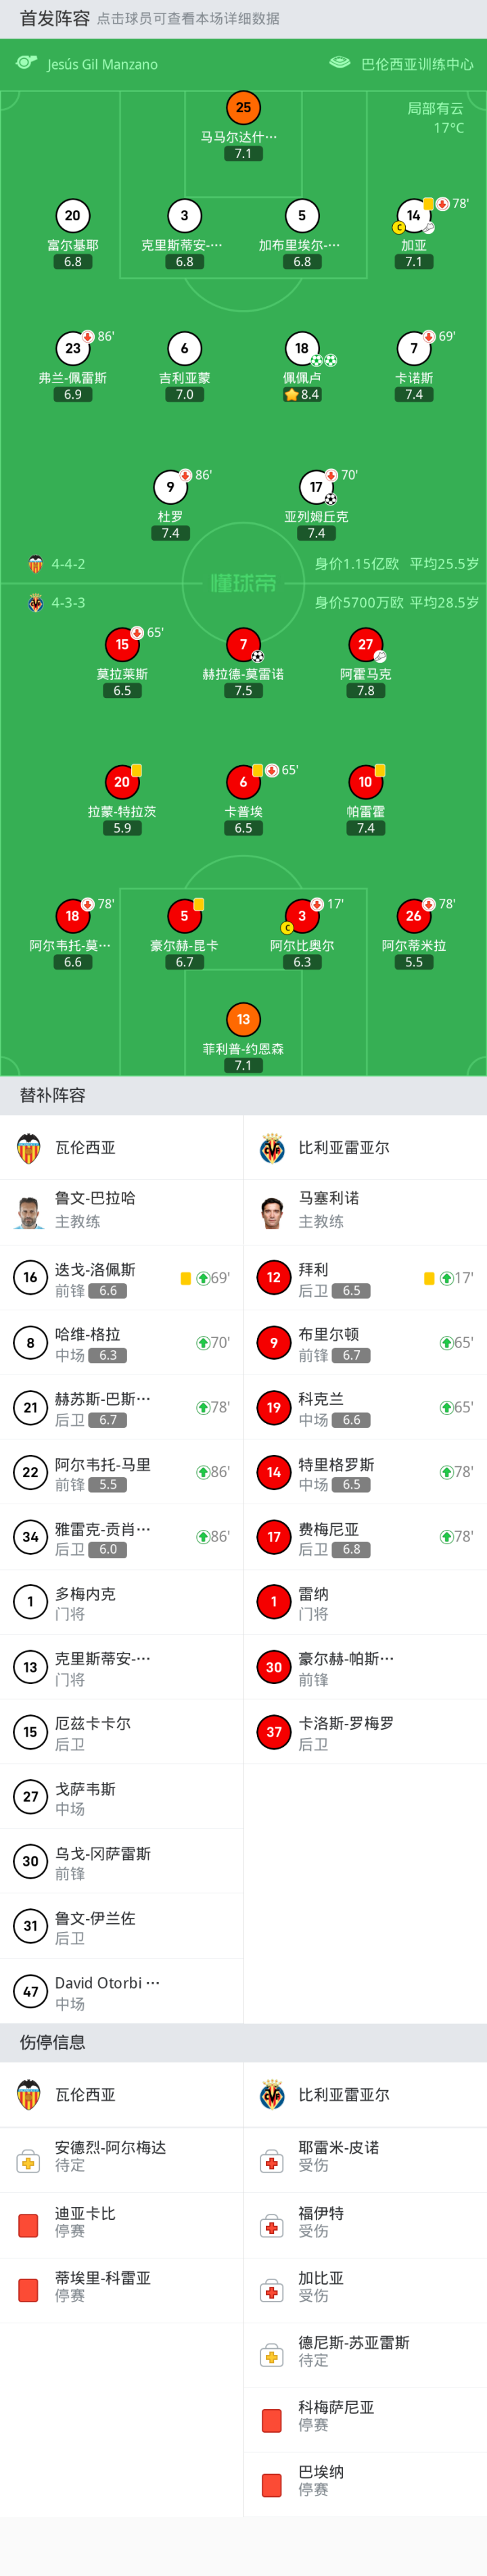This screenshot has height=2576, width=487.
Task: Tap the 伤停信息 section header
Action: point(53,2042)
